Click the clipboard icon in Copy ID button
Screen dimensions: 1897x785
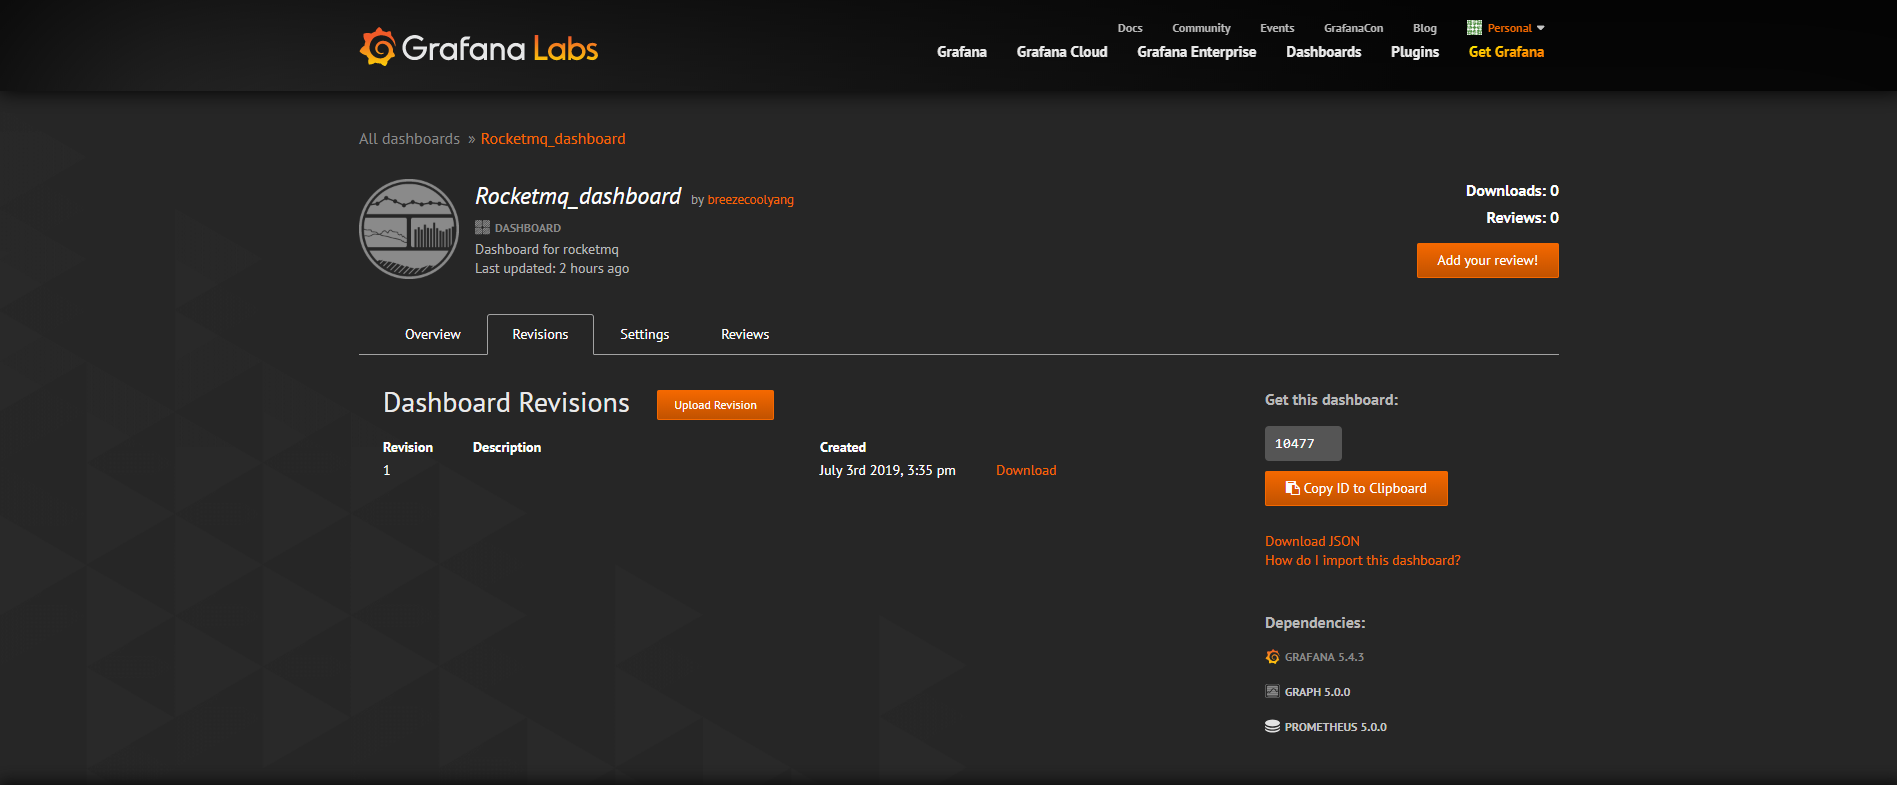(1292, 488)
